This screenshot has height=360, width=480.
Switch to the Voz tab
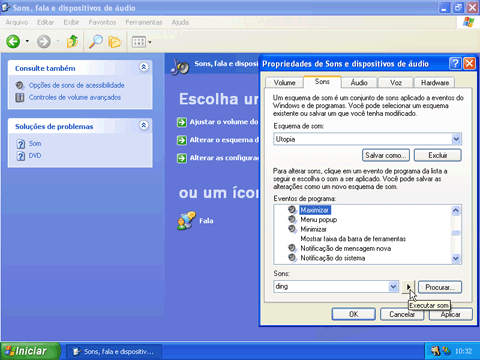396,83
